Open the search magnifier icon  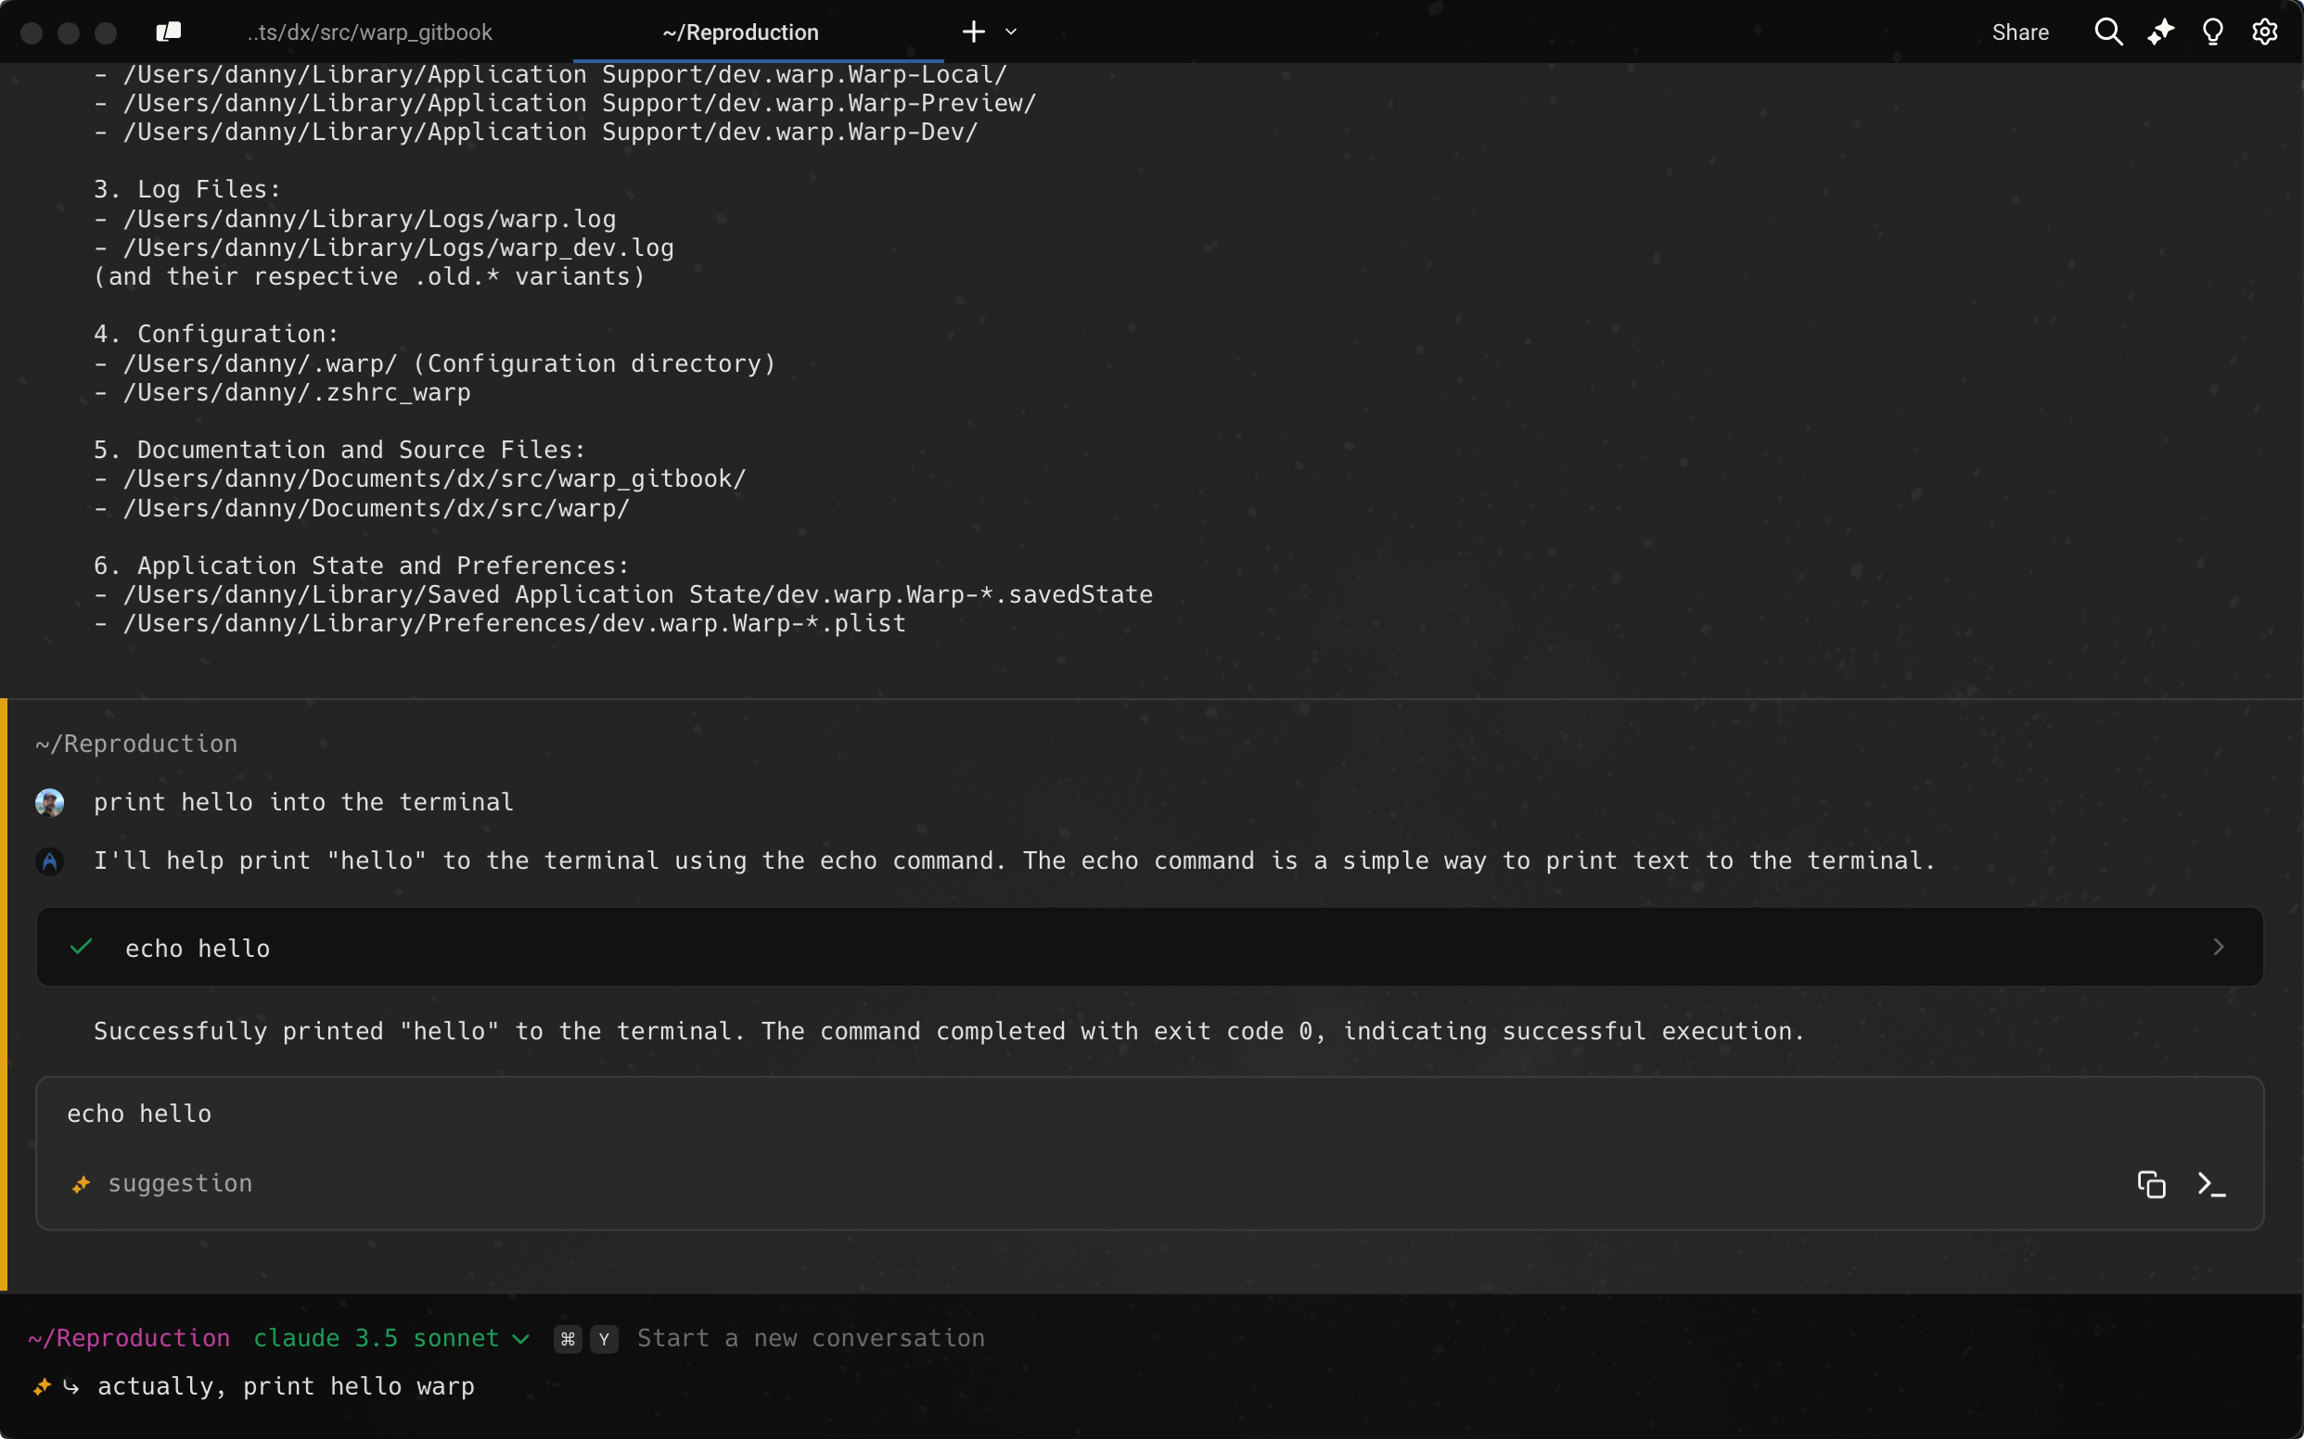point(2108,32)
